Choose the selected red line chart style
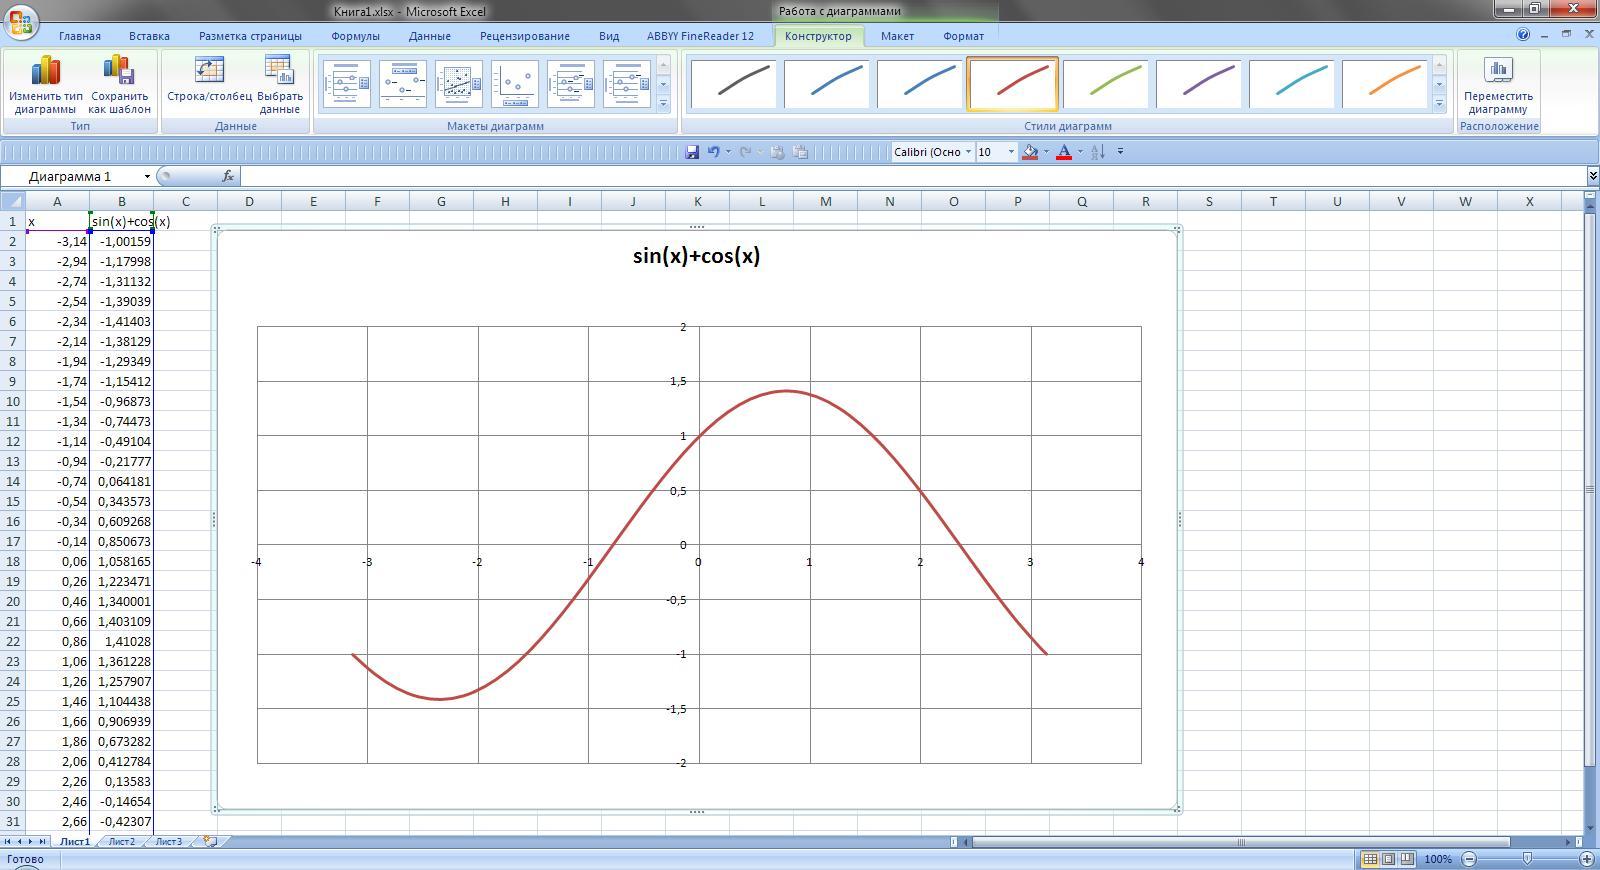Screen dimensions: 1600x870 tap(1012, 84)
